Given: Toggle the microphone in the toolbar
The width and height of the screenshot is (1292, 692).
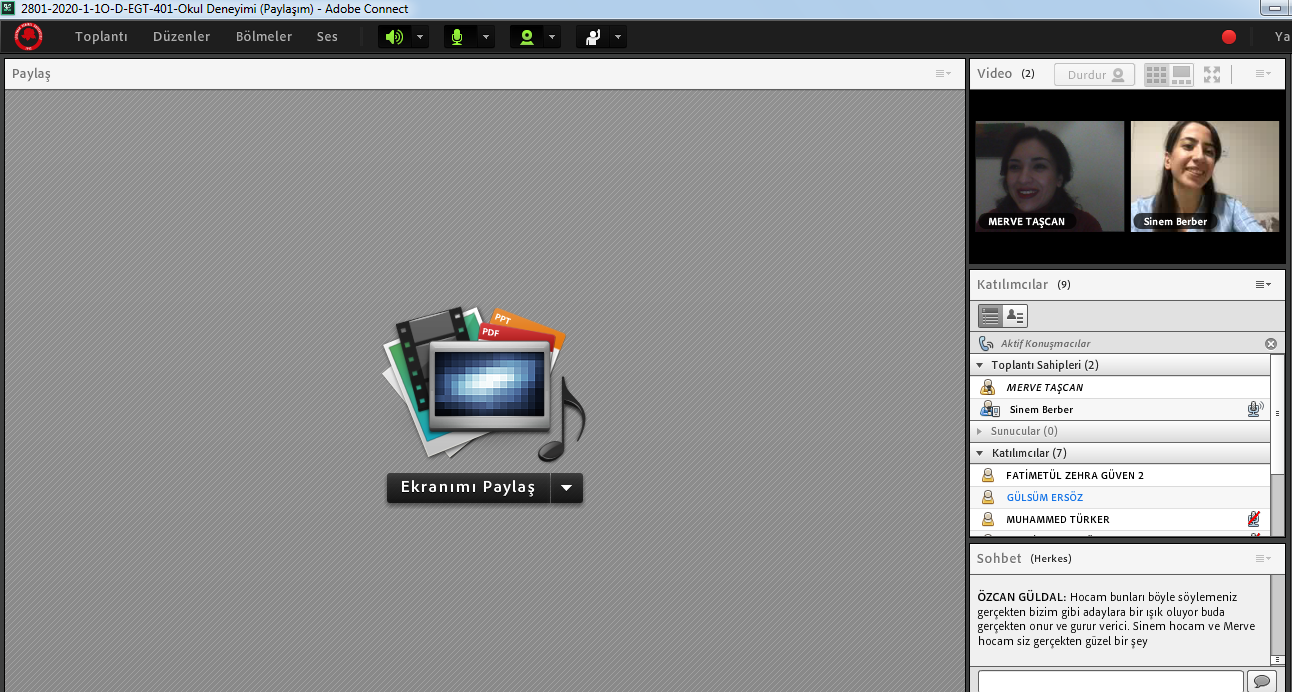Looking at the screenshot, I should 458,37.
